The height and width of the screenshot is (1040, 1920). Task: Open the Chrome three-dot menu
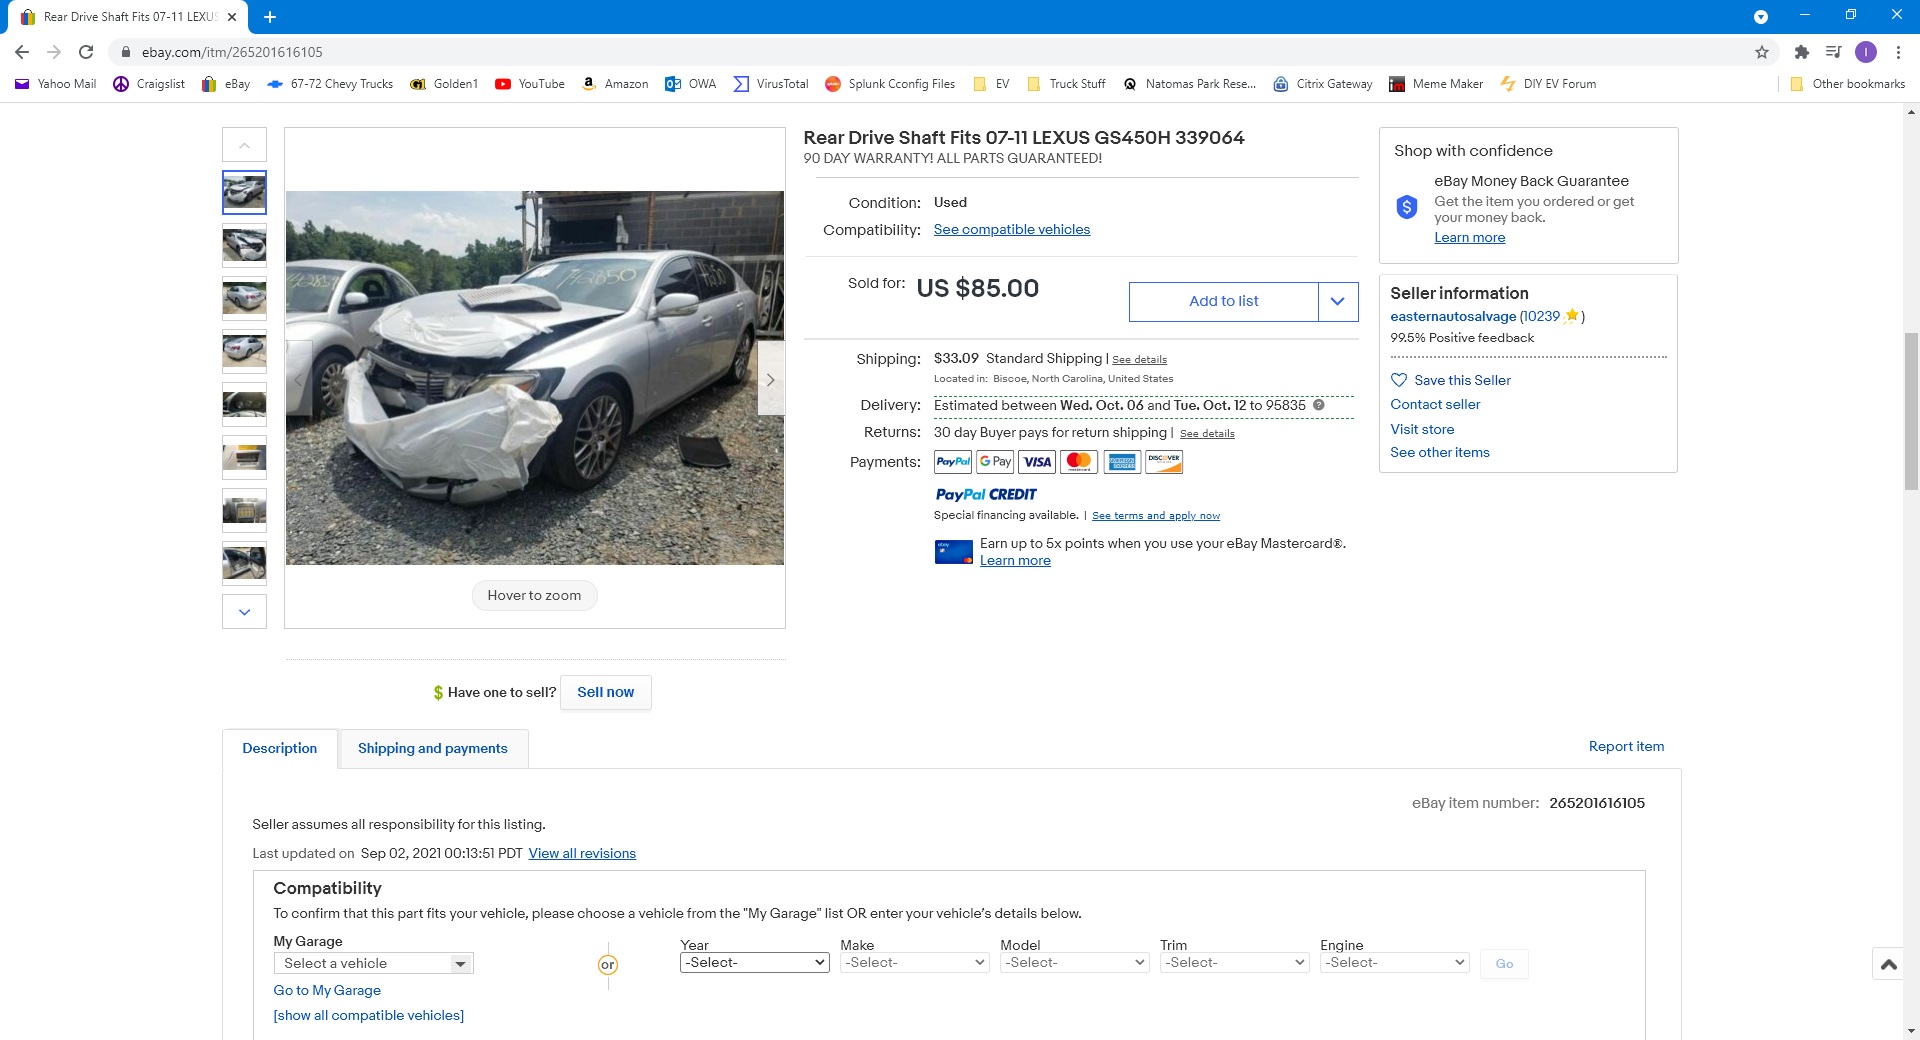pos(1898,52)
